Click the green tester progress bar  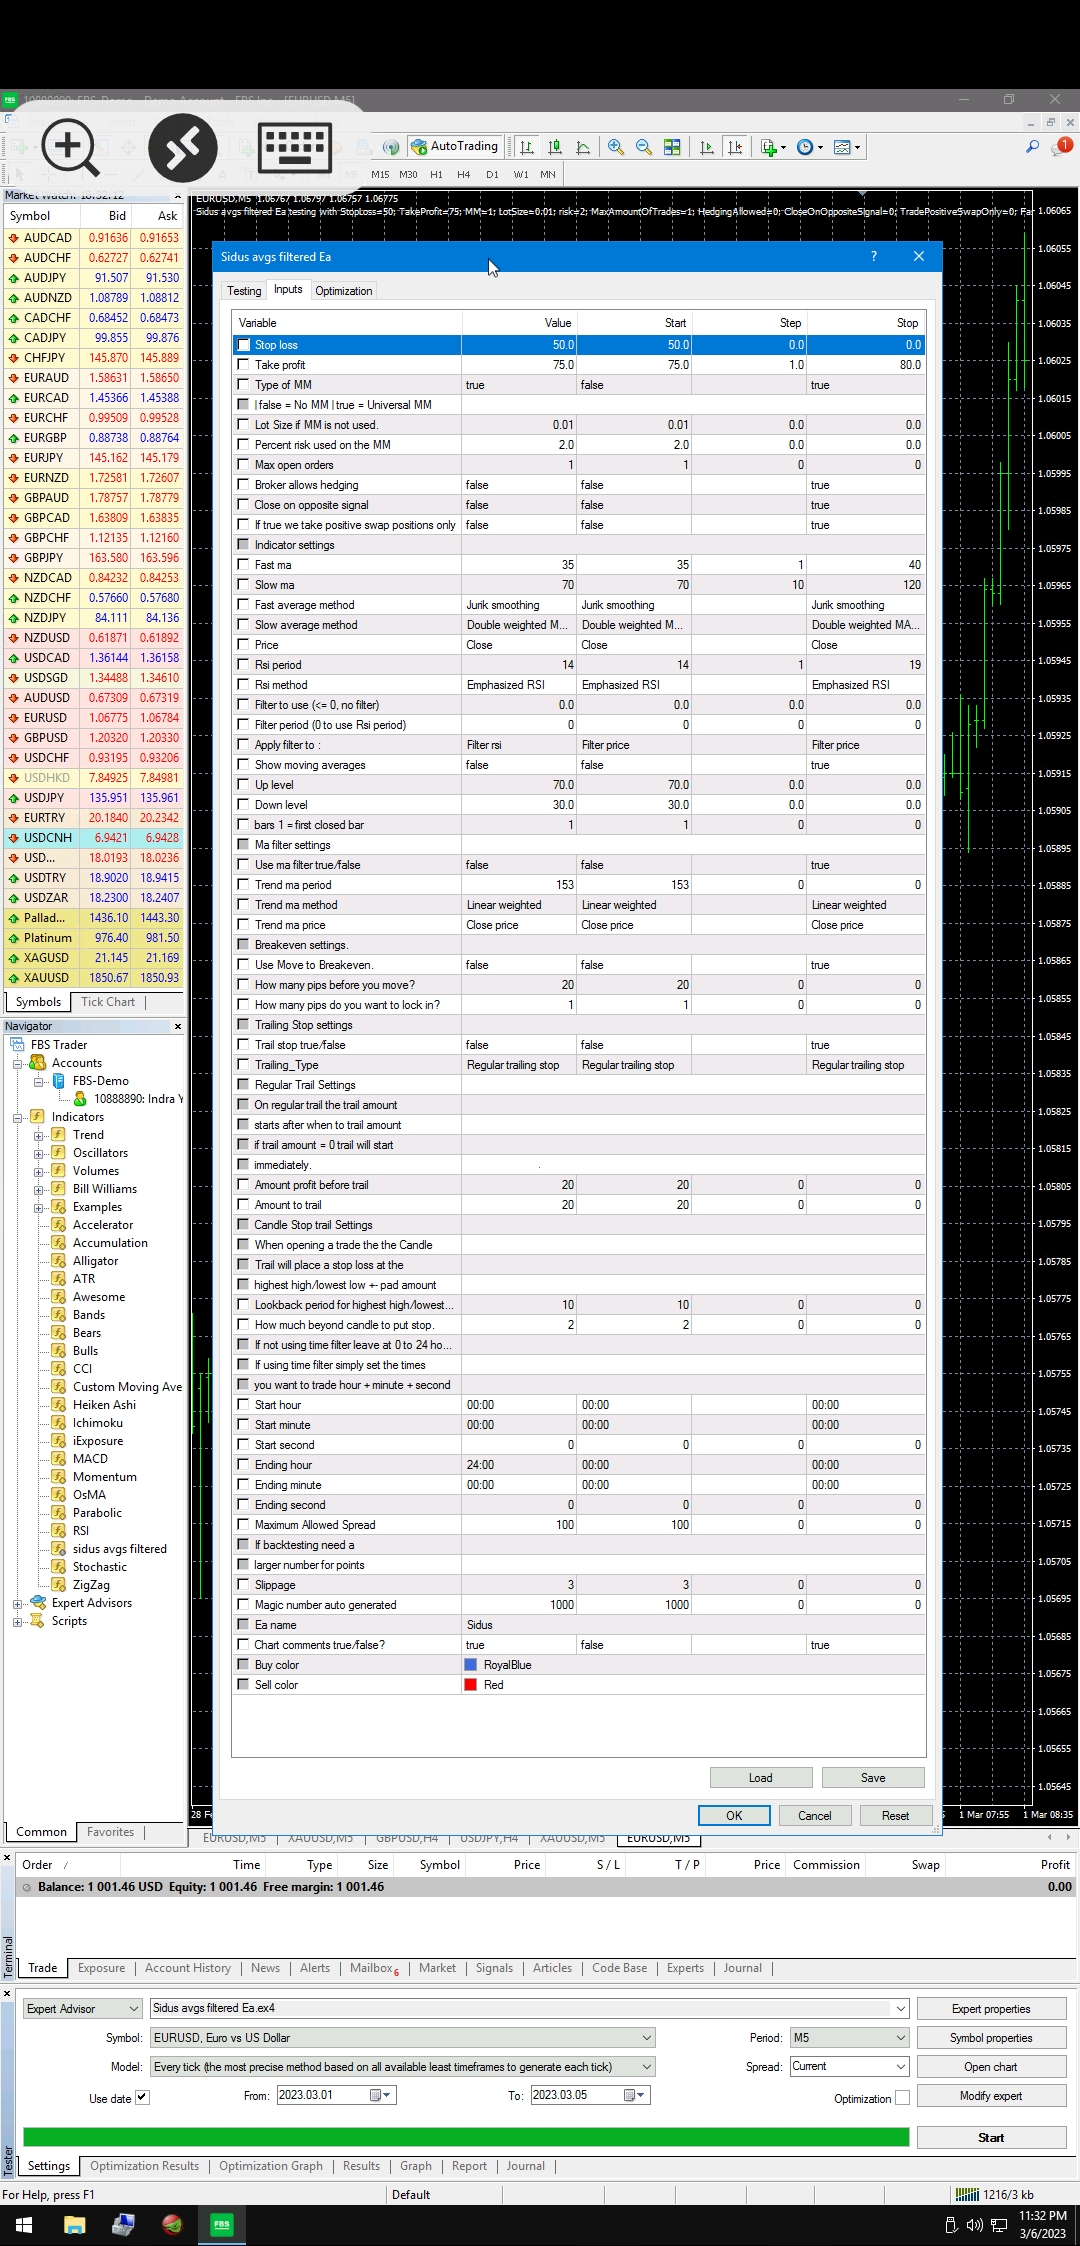pyautogui.click(x=466, y=2137)
